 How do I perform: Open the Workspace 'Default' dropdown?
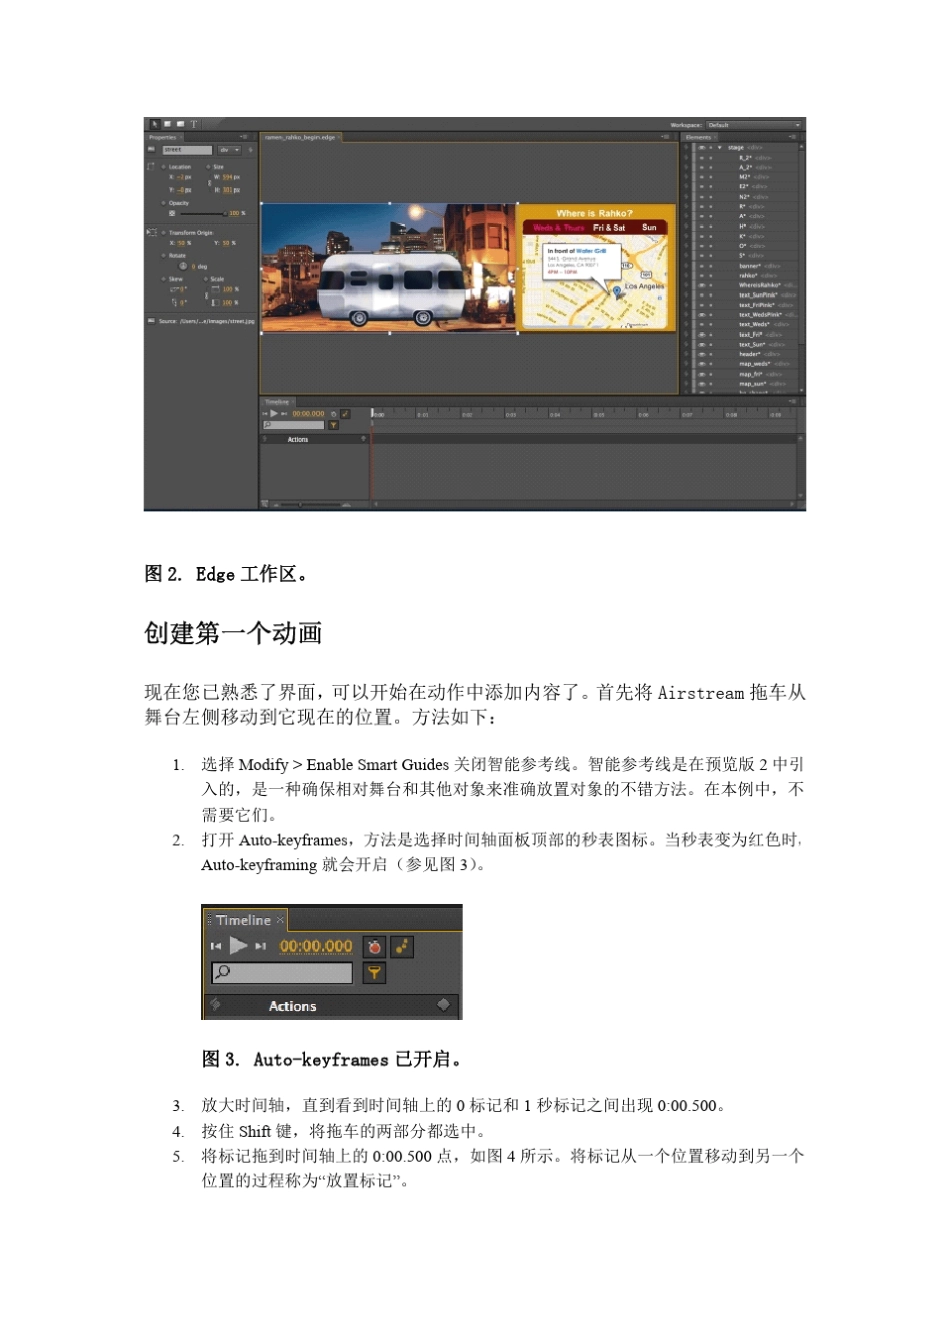click(753, 125)
